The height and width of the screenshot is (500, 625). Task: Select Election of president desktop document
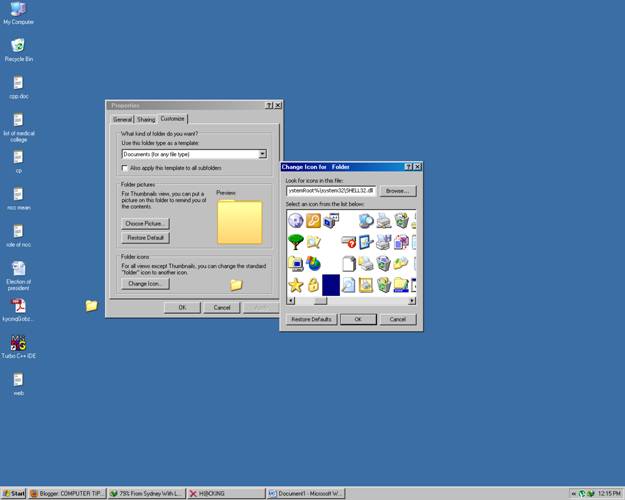coord(18,276)
